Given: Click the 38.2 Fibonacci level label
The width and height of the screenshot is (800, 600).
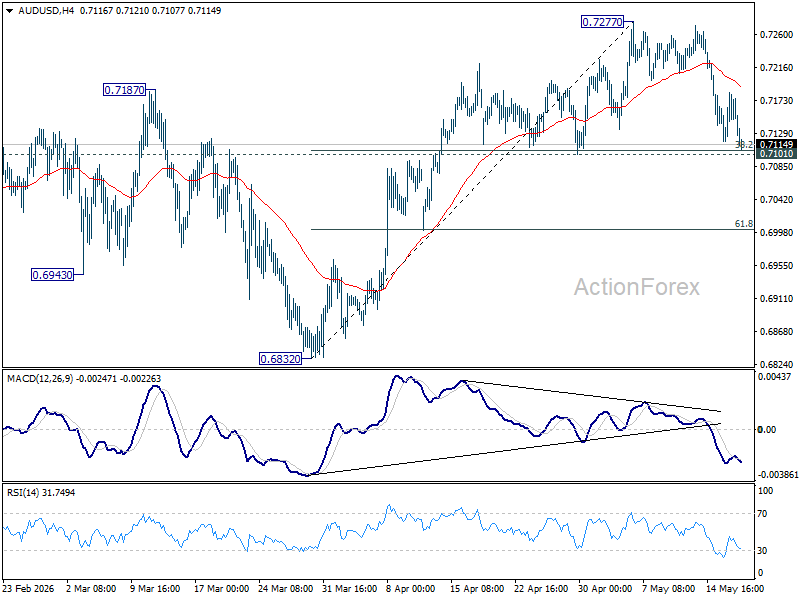Looking at the screenshot, I should pyautogui.click(x=743, y=144).
